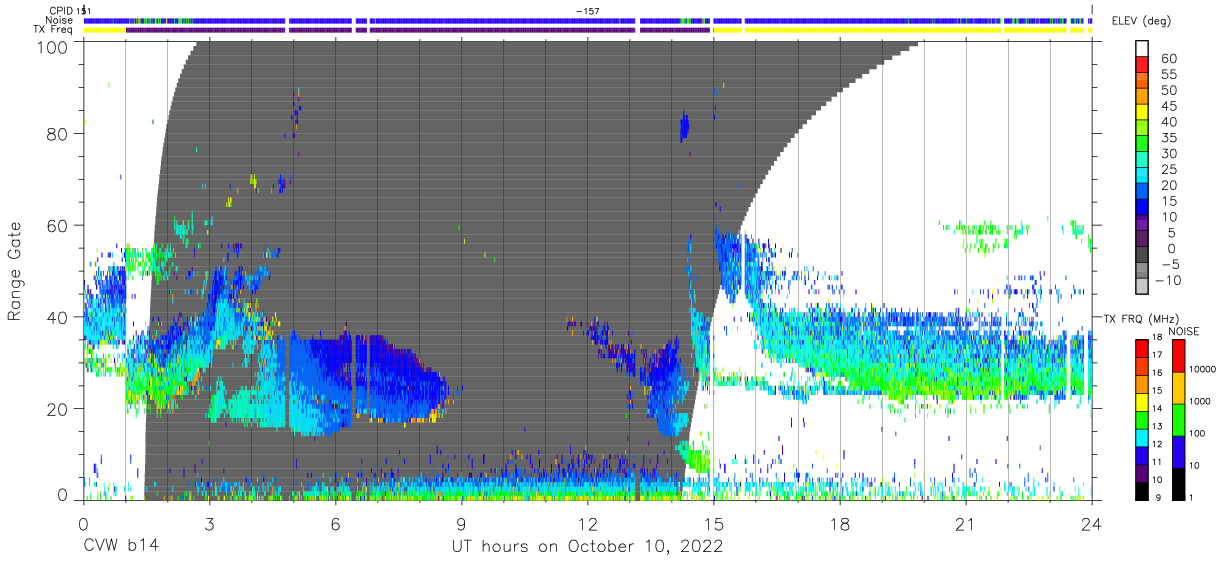This screenshot has height=567, width=1228.
Task: Click the '18' tick on the UT hours axis
Action: coord(840,523)
